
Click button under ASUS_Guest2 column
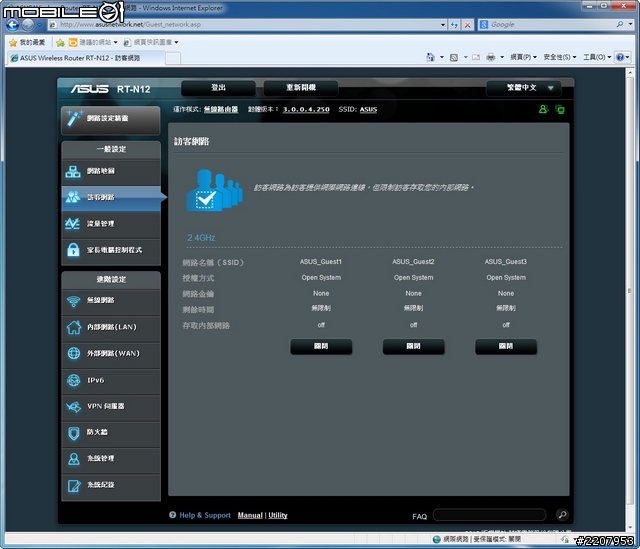[413, 347]
